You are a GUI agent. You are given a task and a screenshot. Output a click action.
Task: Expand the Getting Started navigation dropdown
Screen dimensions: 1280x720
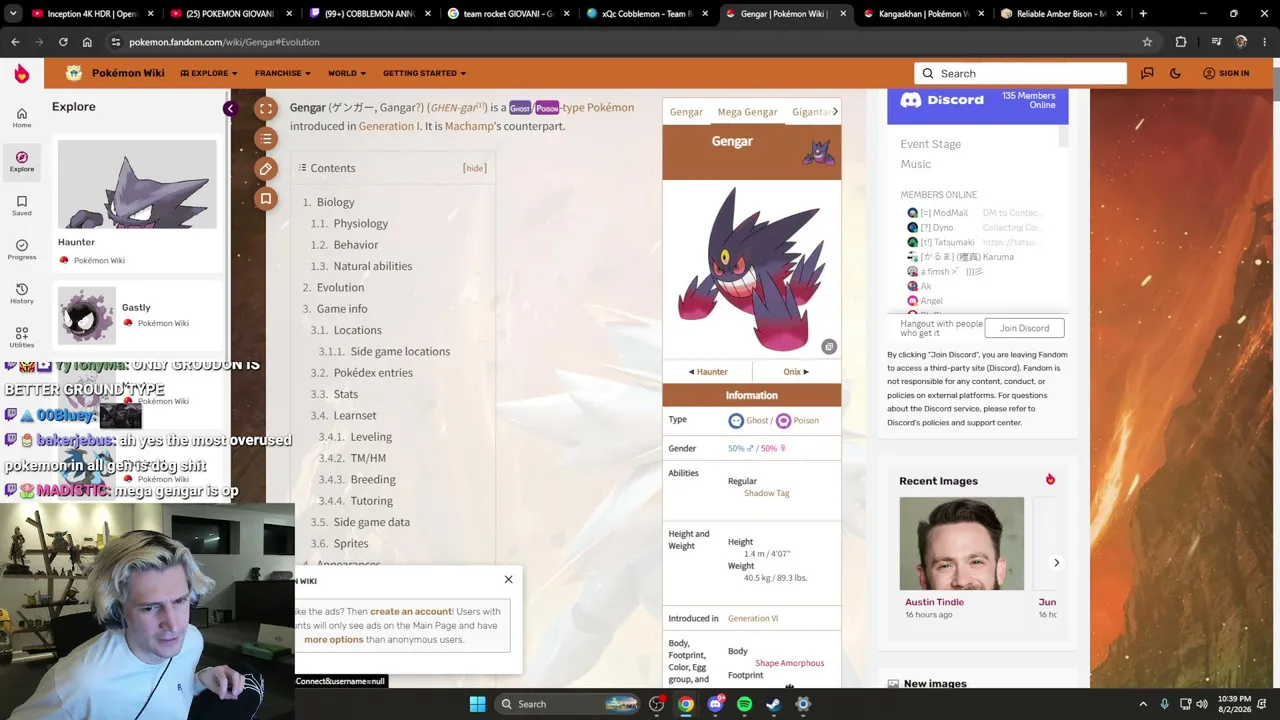point(424,73)
